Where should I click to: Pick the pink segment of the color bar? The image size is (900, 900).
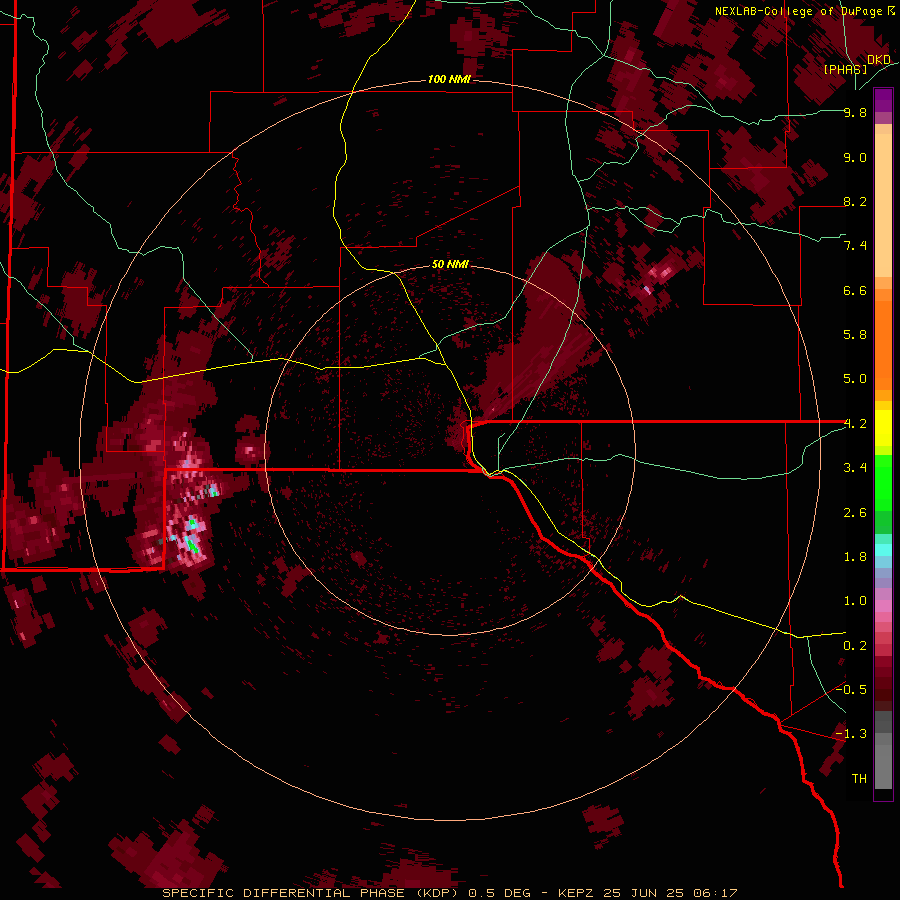coord(883,606)
